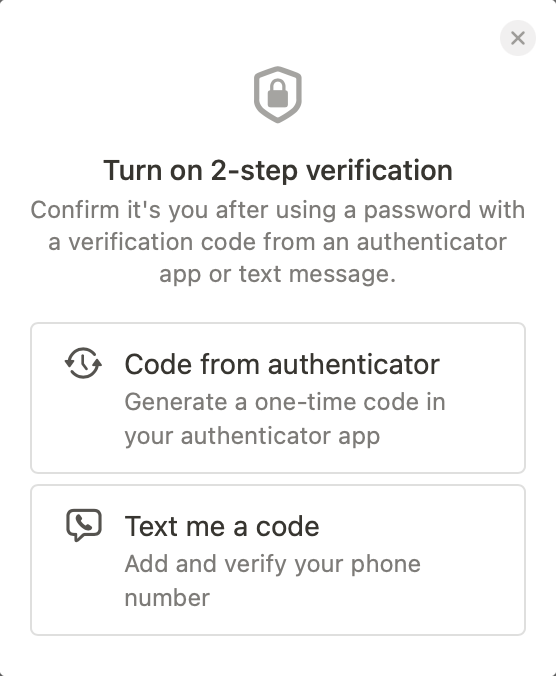
Task: Click "a verification code from an authenticator" line
Action: 278,242
